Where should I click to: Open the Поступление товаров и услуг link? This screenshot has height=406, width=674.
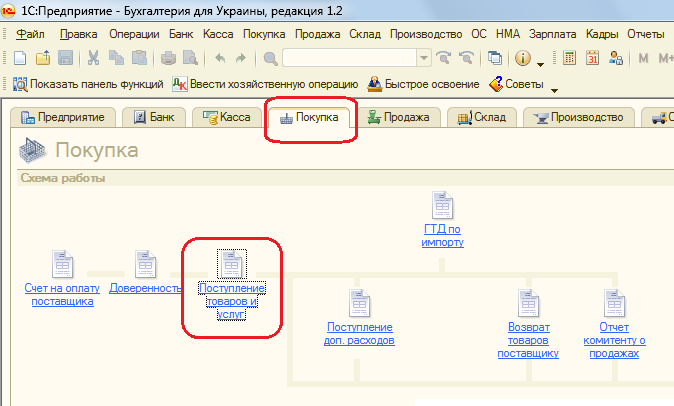(x=232, y=301)
